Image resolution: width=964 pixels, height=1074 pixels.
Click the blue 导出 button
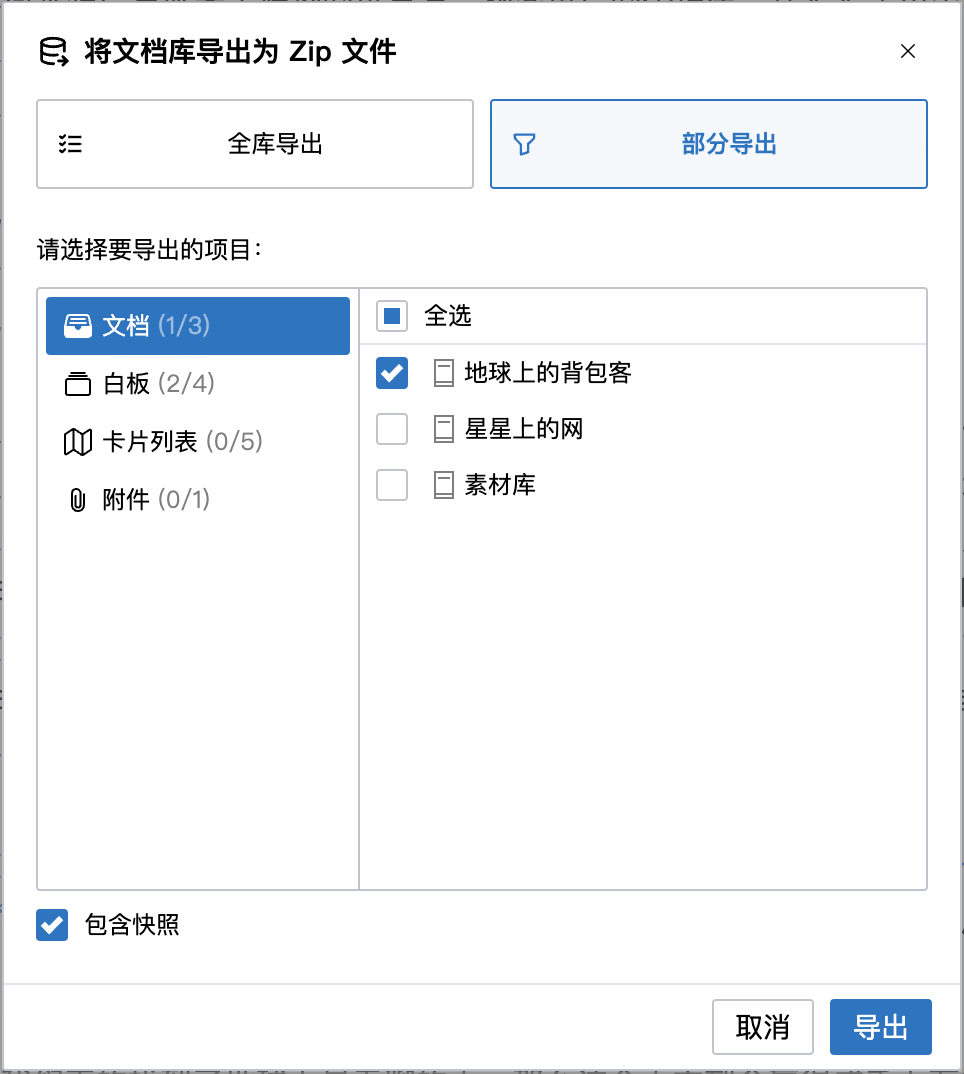[x=880, y=1027]
